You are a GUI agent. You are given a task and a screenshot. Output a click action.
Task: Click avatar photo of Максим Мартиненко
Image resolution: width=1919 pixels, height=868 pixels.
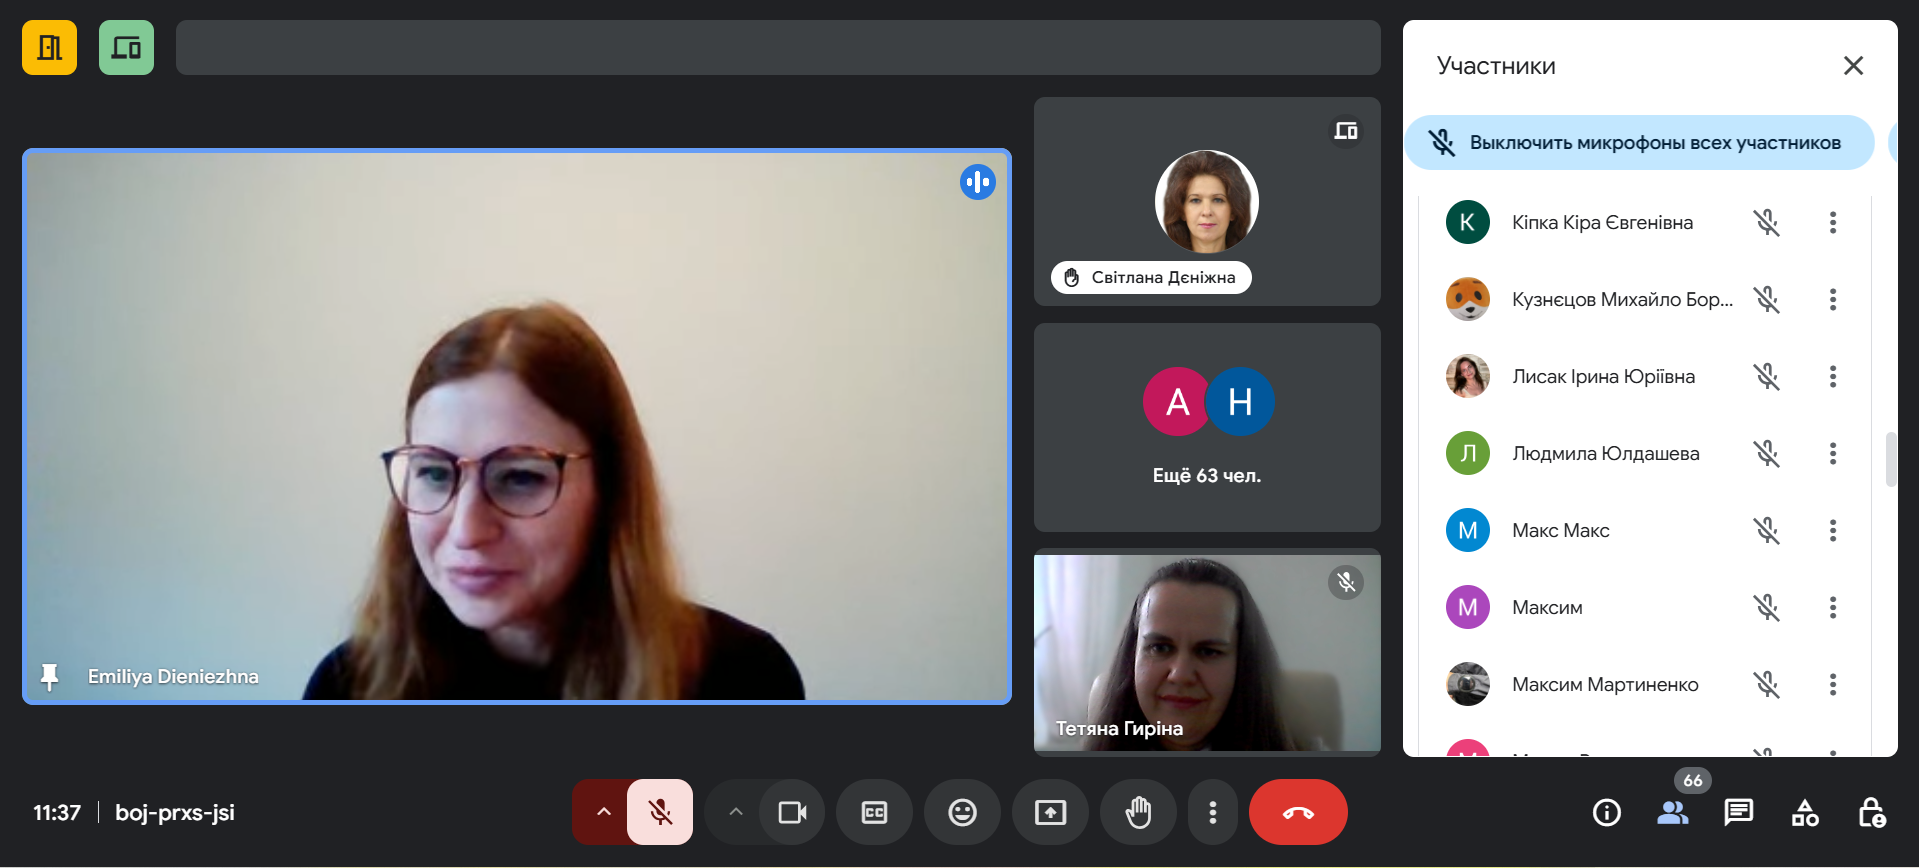point(1467,684)
